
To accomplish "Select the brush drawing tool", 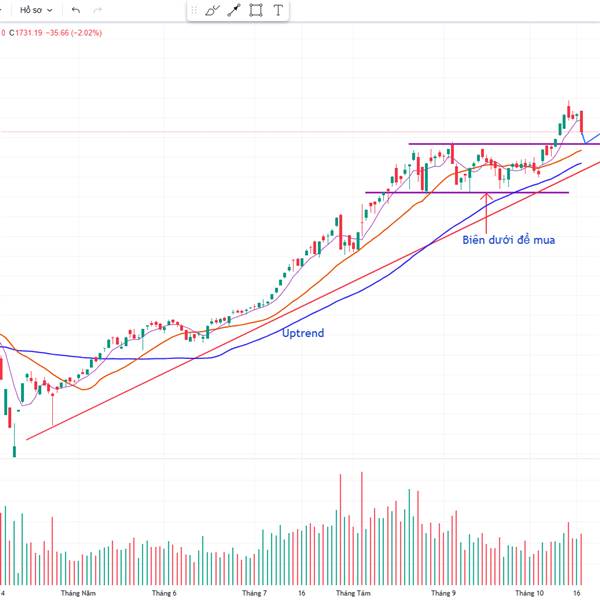I will coord(212,11).
